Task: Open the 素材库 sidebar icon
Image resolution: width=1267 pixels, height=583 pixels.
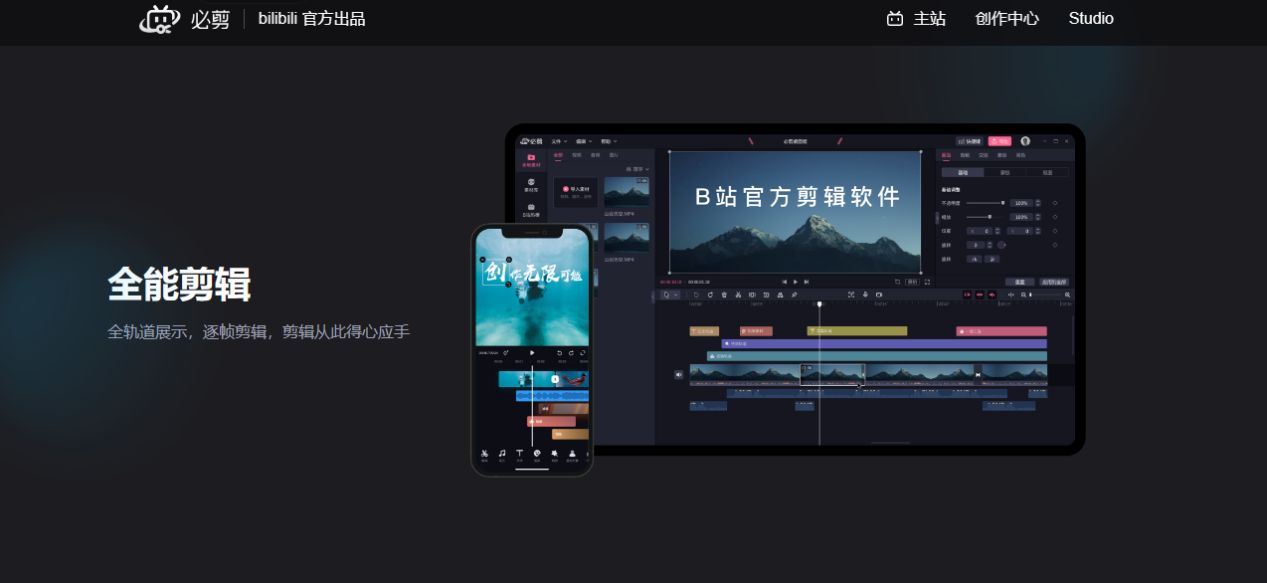Action: tap(531, 185)
